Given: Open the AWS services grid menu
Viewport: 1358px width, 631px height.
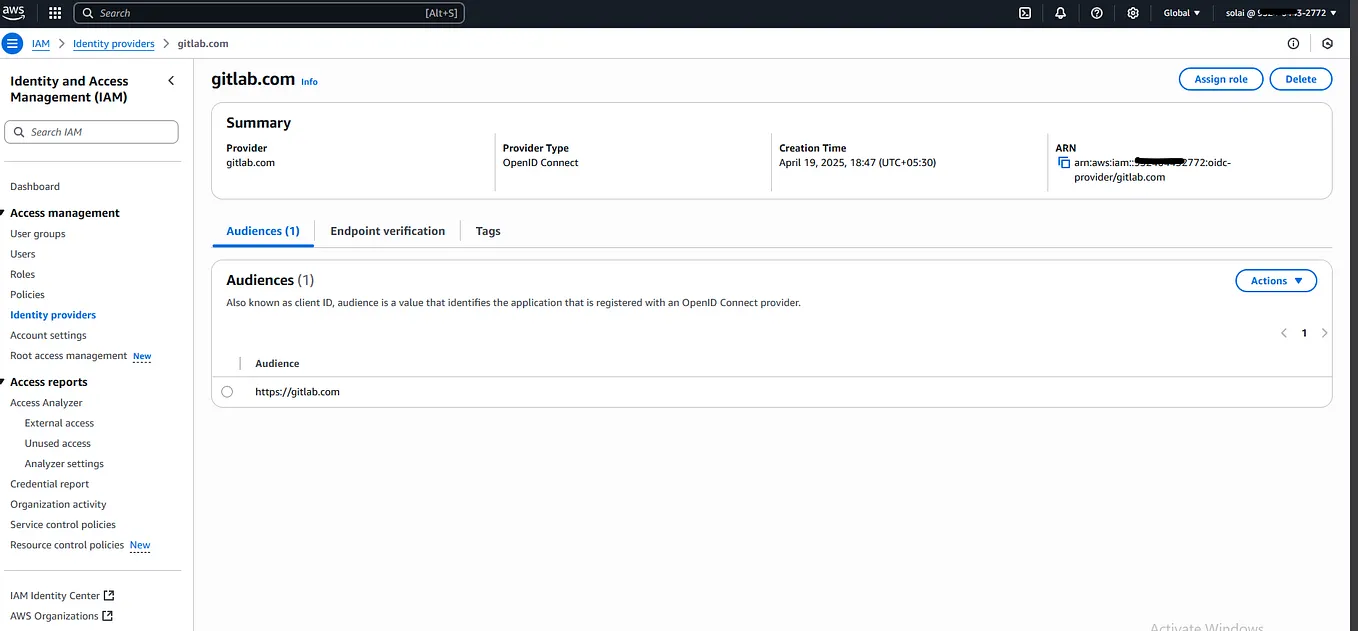Looking at the screenshot, I should [x=54, y=12].
